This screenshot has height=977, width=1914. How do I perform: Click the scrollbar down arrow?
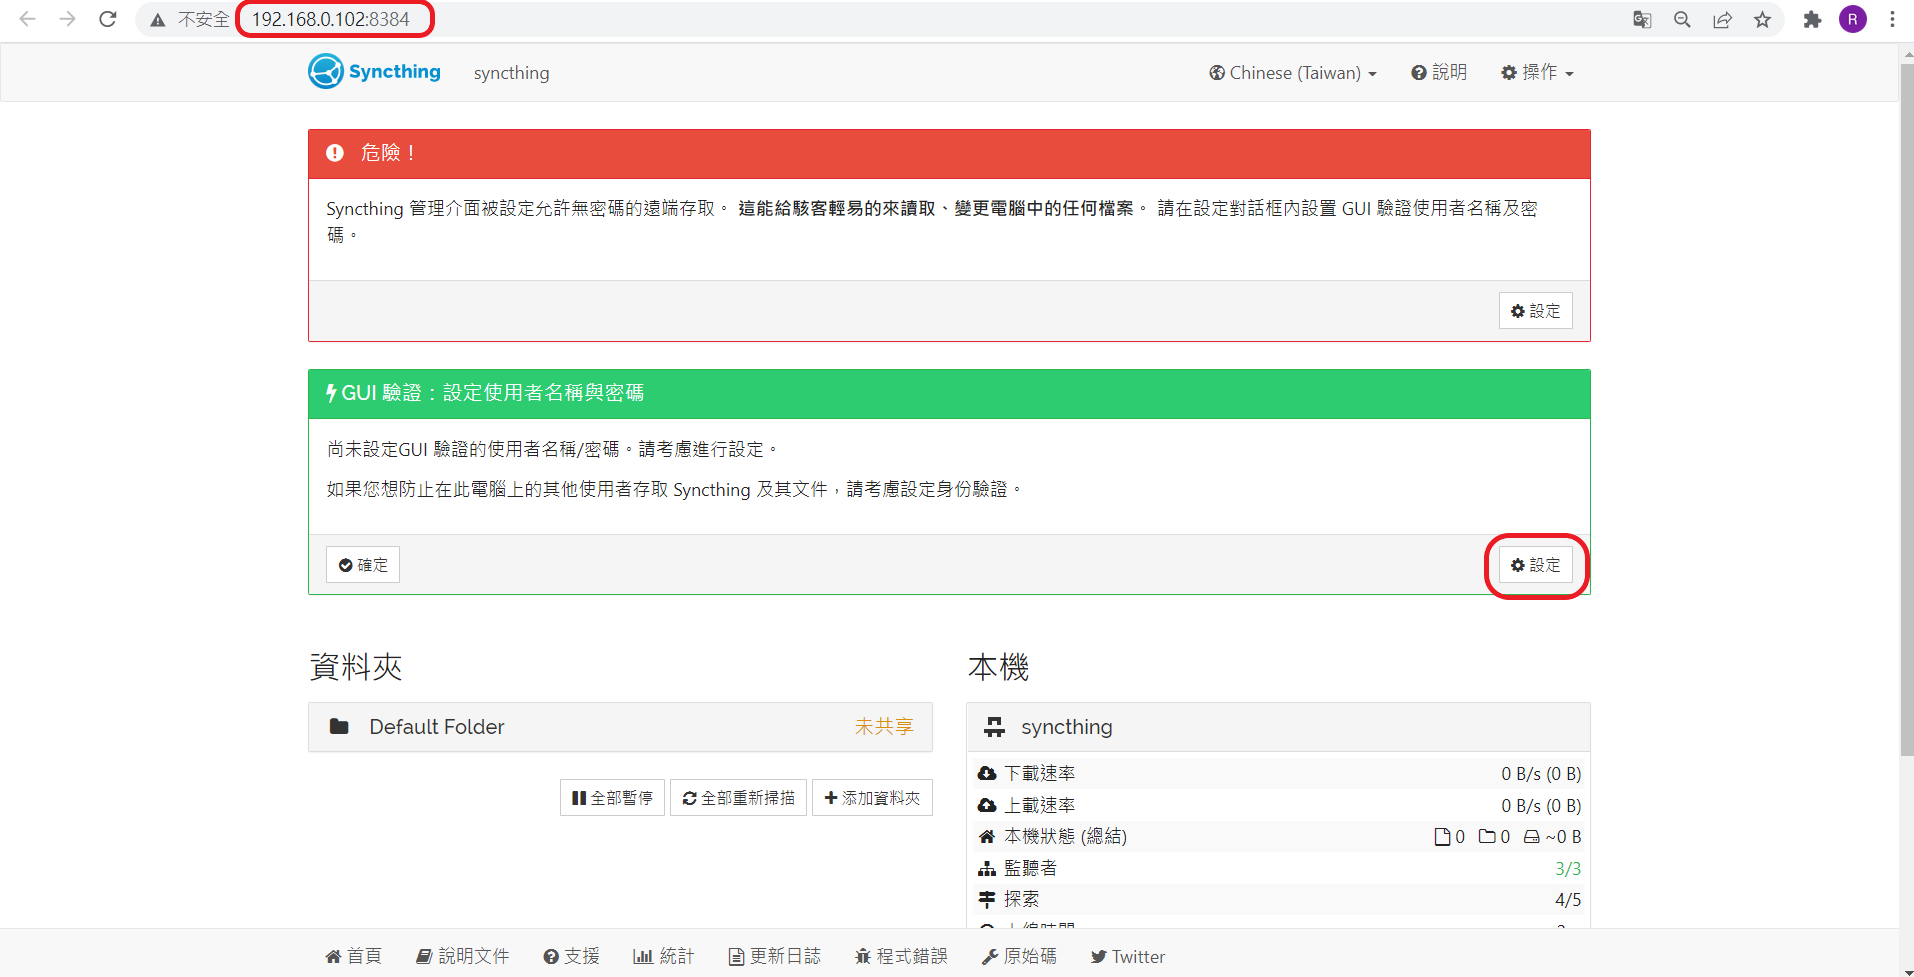[1906, 970]
